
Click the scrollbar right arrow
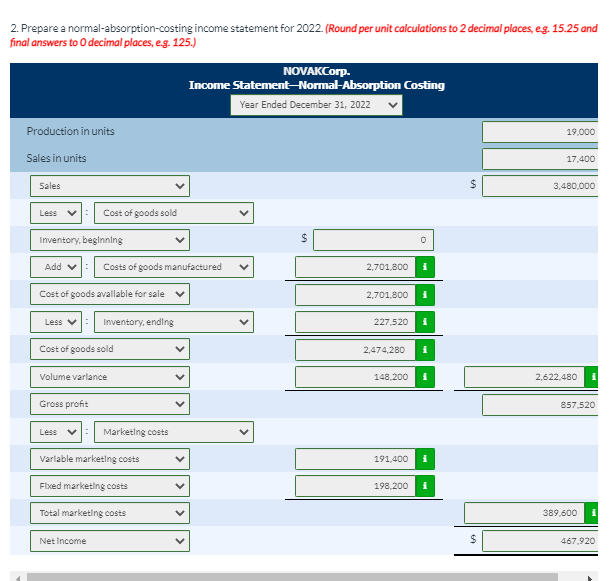(590, 577)
